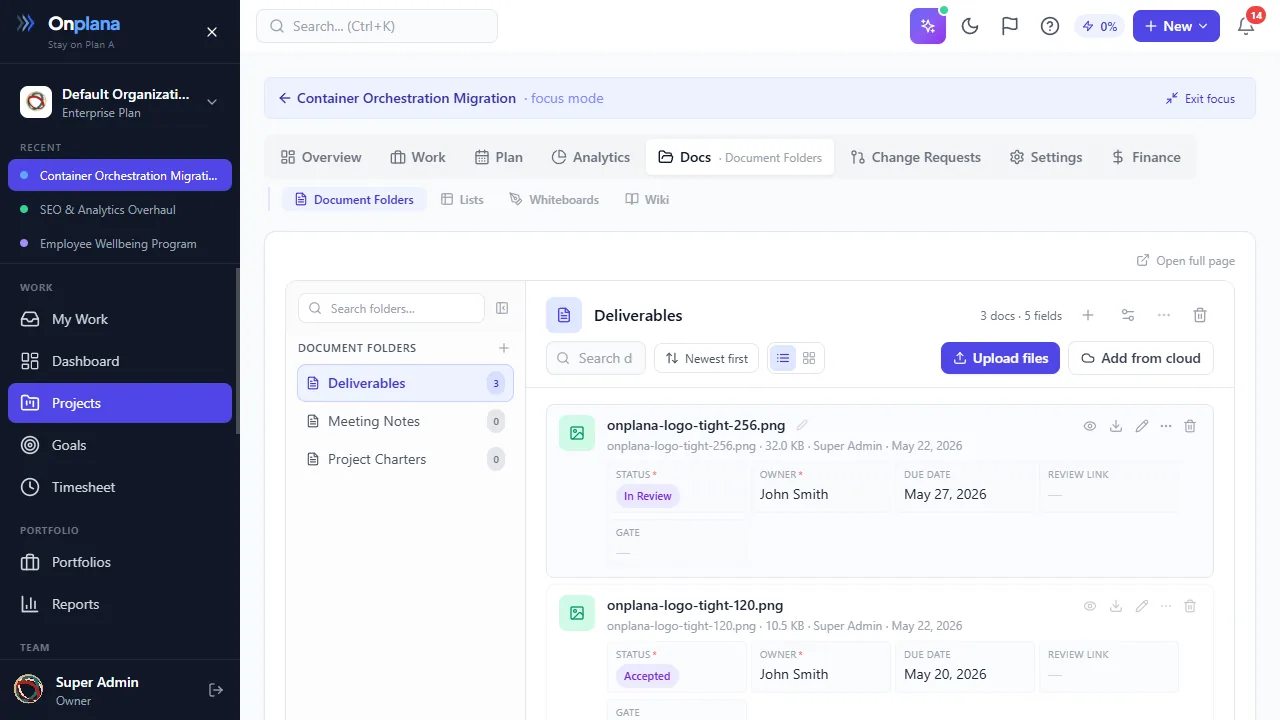
Task: Preview onplana-logo-tight-120.png eye icon
Action: coord(1090,606)
